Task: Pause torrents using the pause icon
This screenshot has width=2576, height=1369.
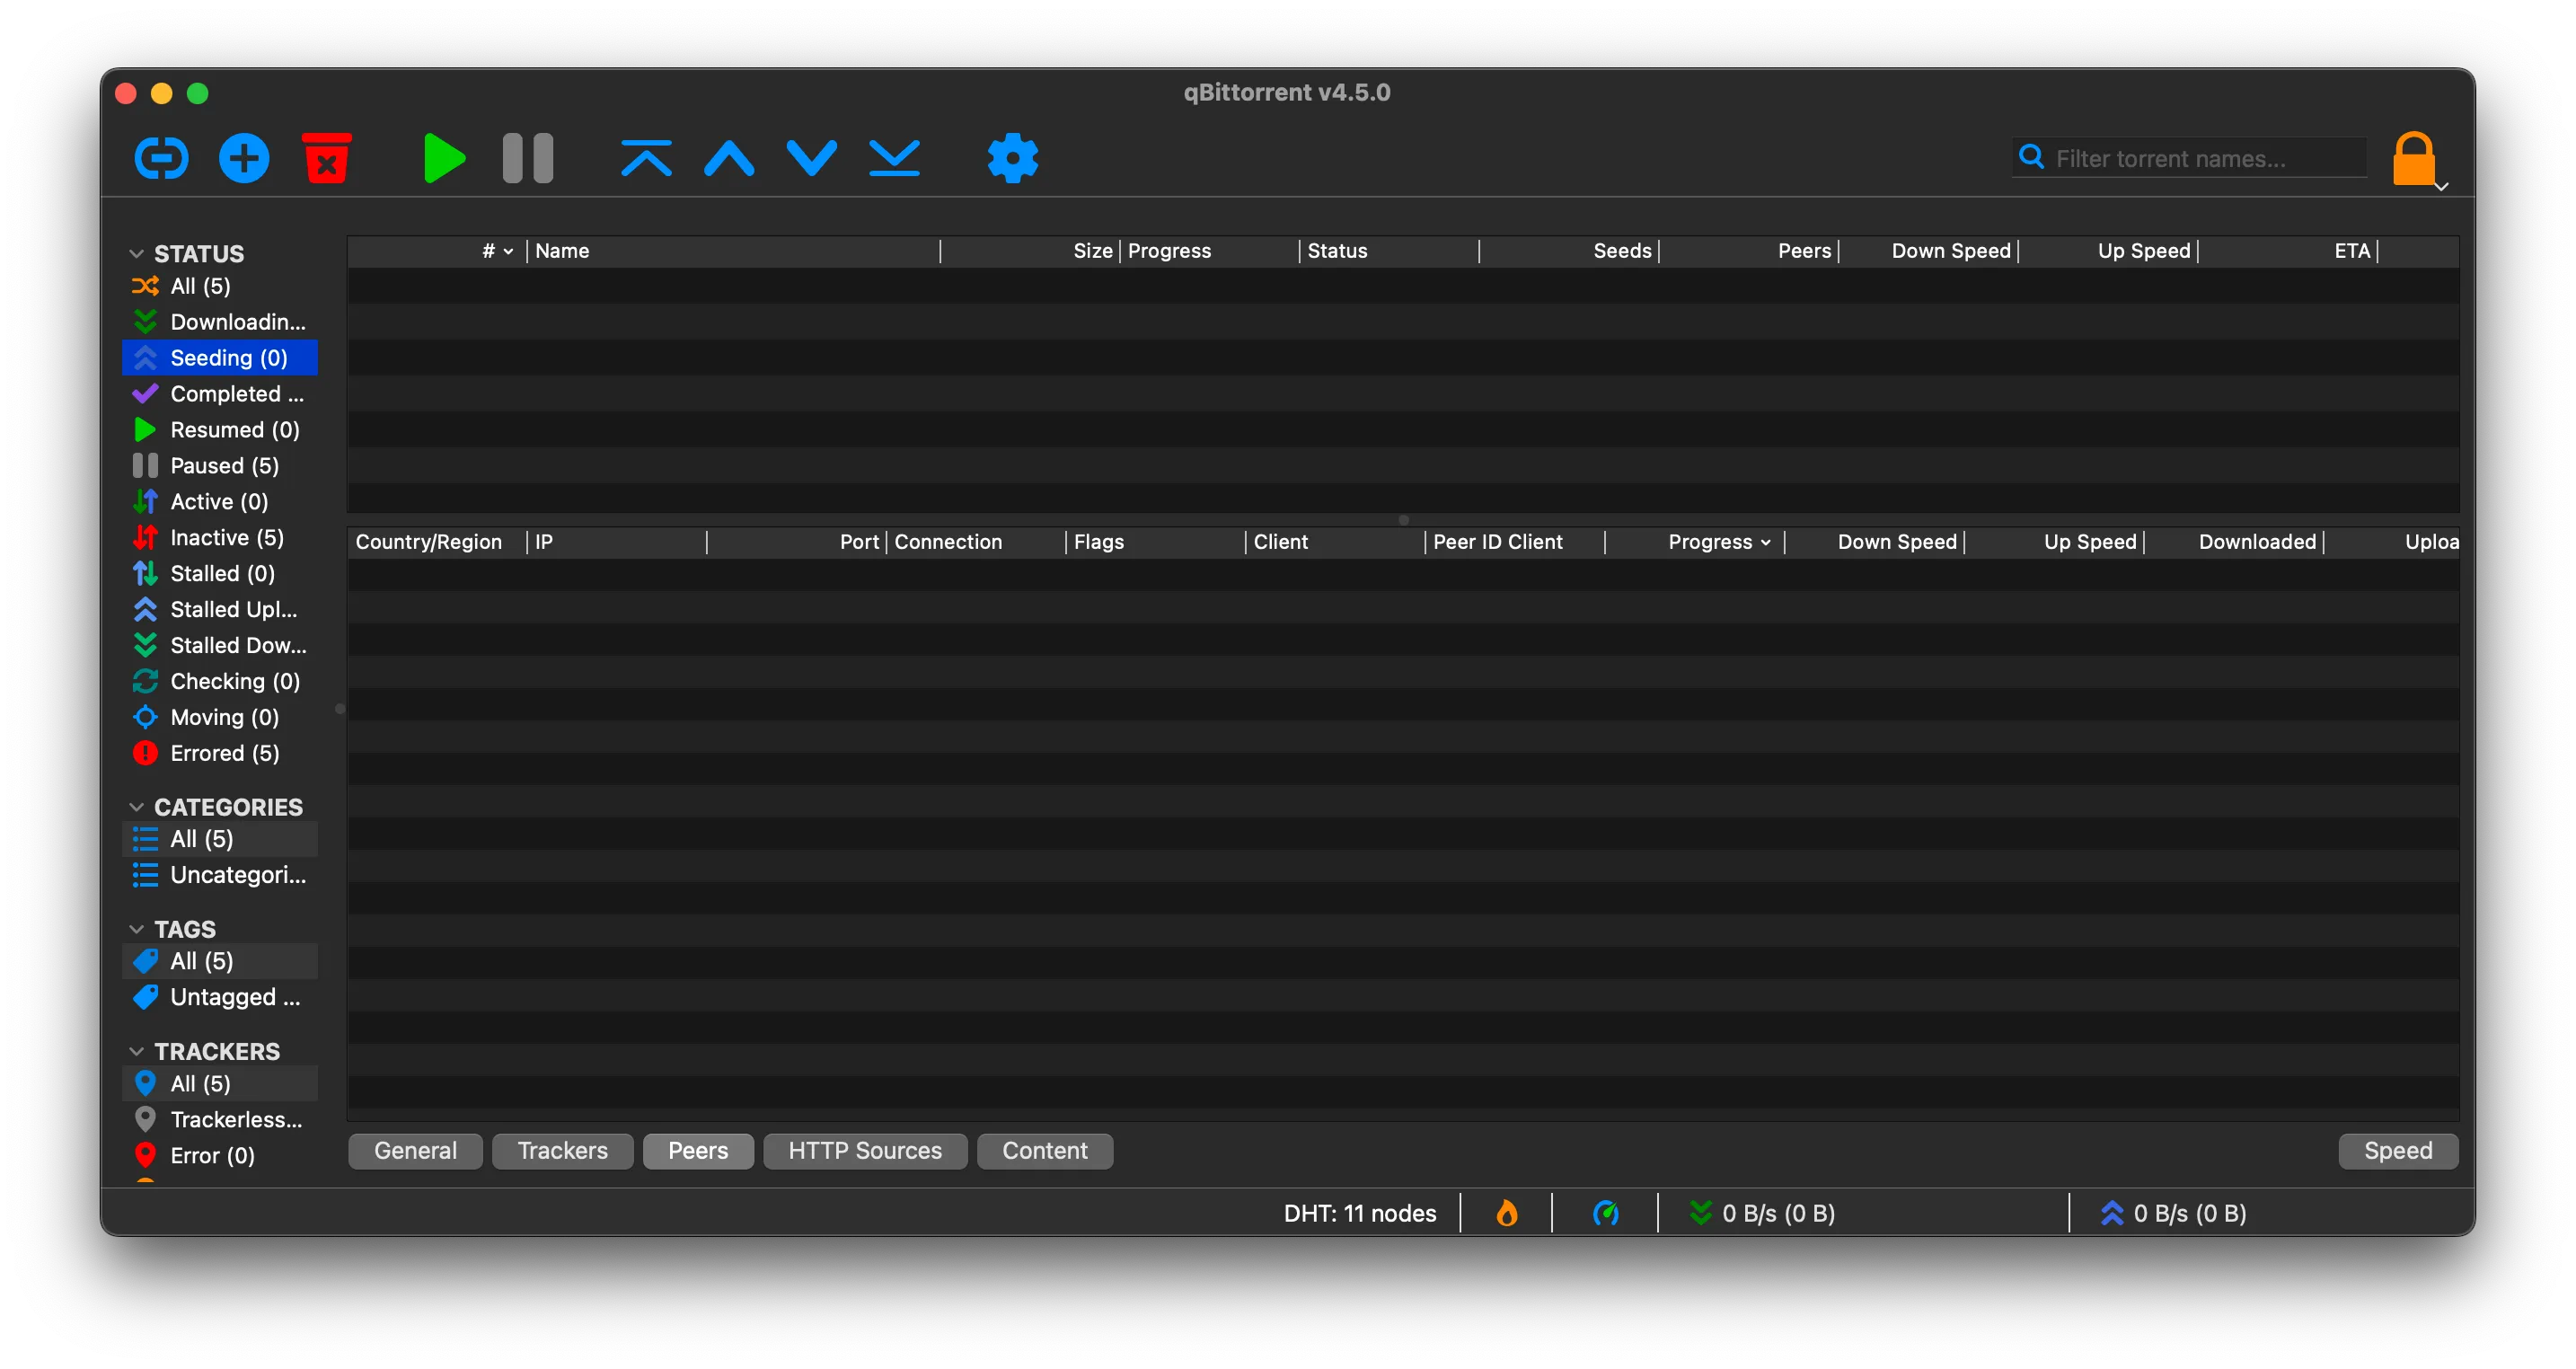Action: point(526,157)
